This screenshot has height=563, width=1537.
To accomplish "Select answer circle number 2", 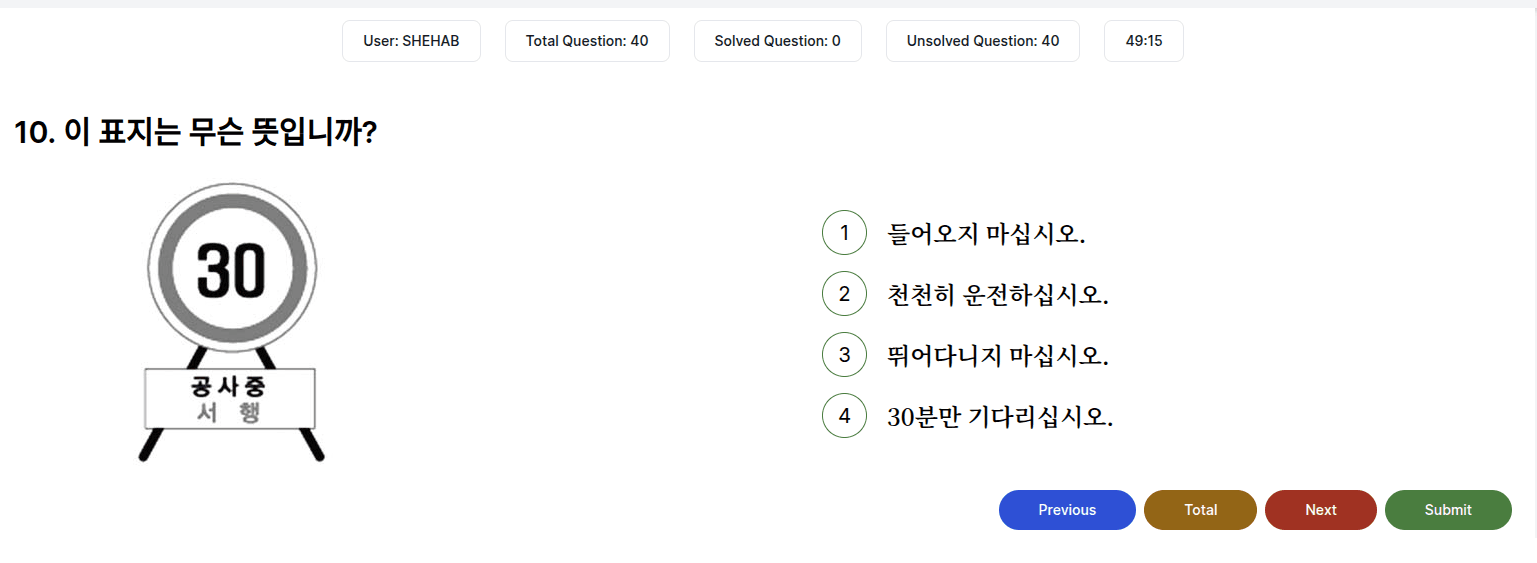I will coord(844,294).
